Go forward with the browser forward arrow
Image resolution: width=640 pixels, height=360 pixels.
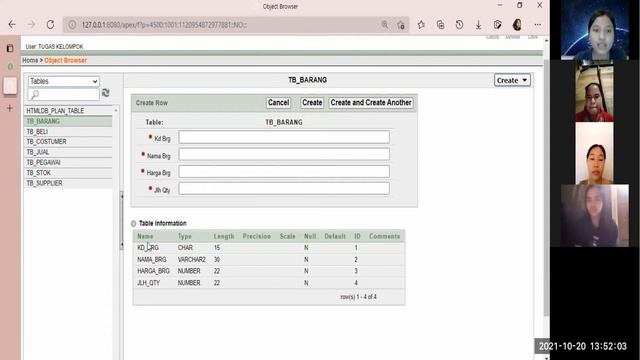click(31, 25)
